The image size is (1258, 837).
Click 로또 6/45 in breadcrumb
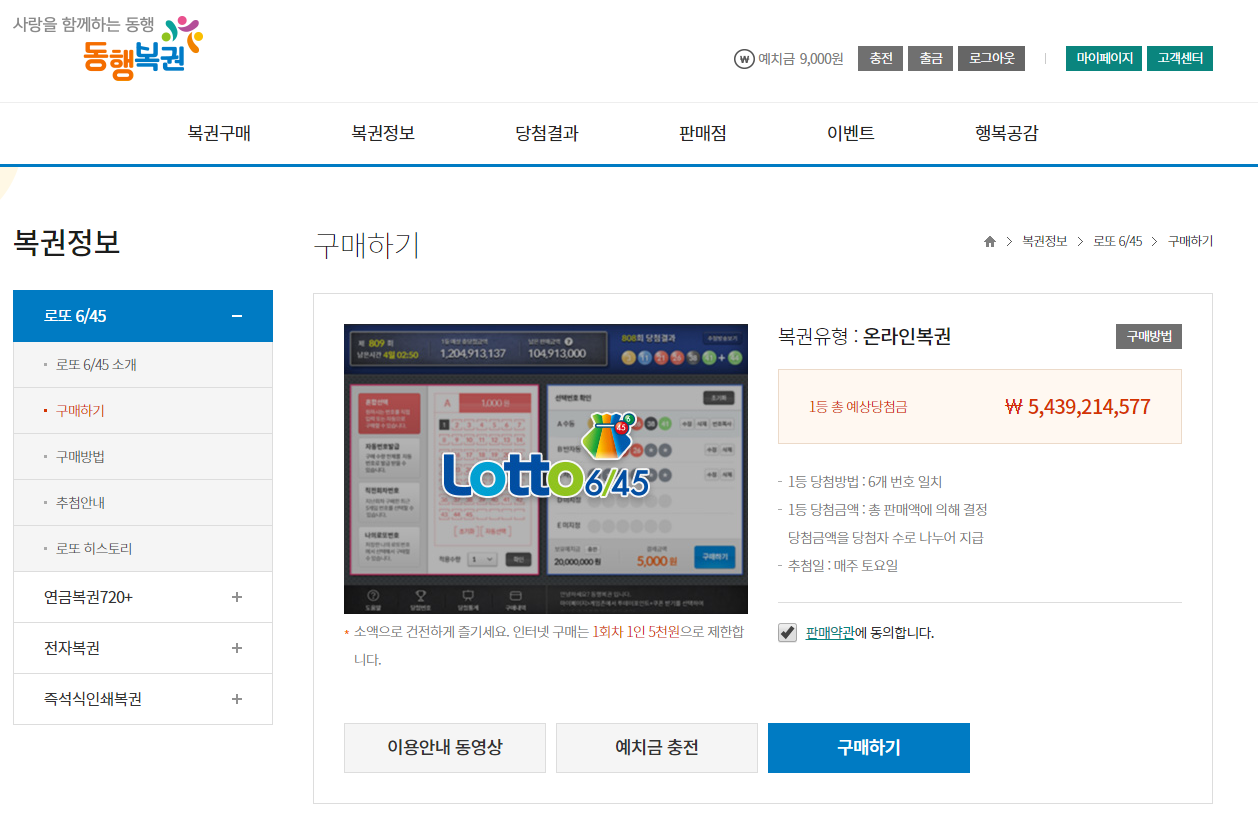click(x=1118, y=242)
